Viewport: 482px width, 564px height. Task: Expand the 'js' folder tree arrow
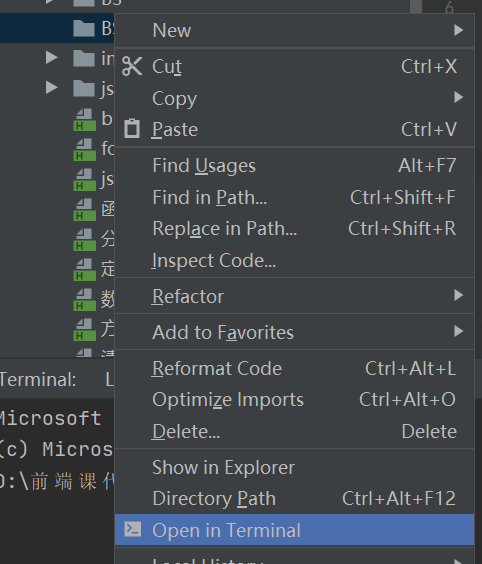[x=52, y=87]
